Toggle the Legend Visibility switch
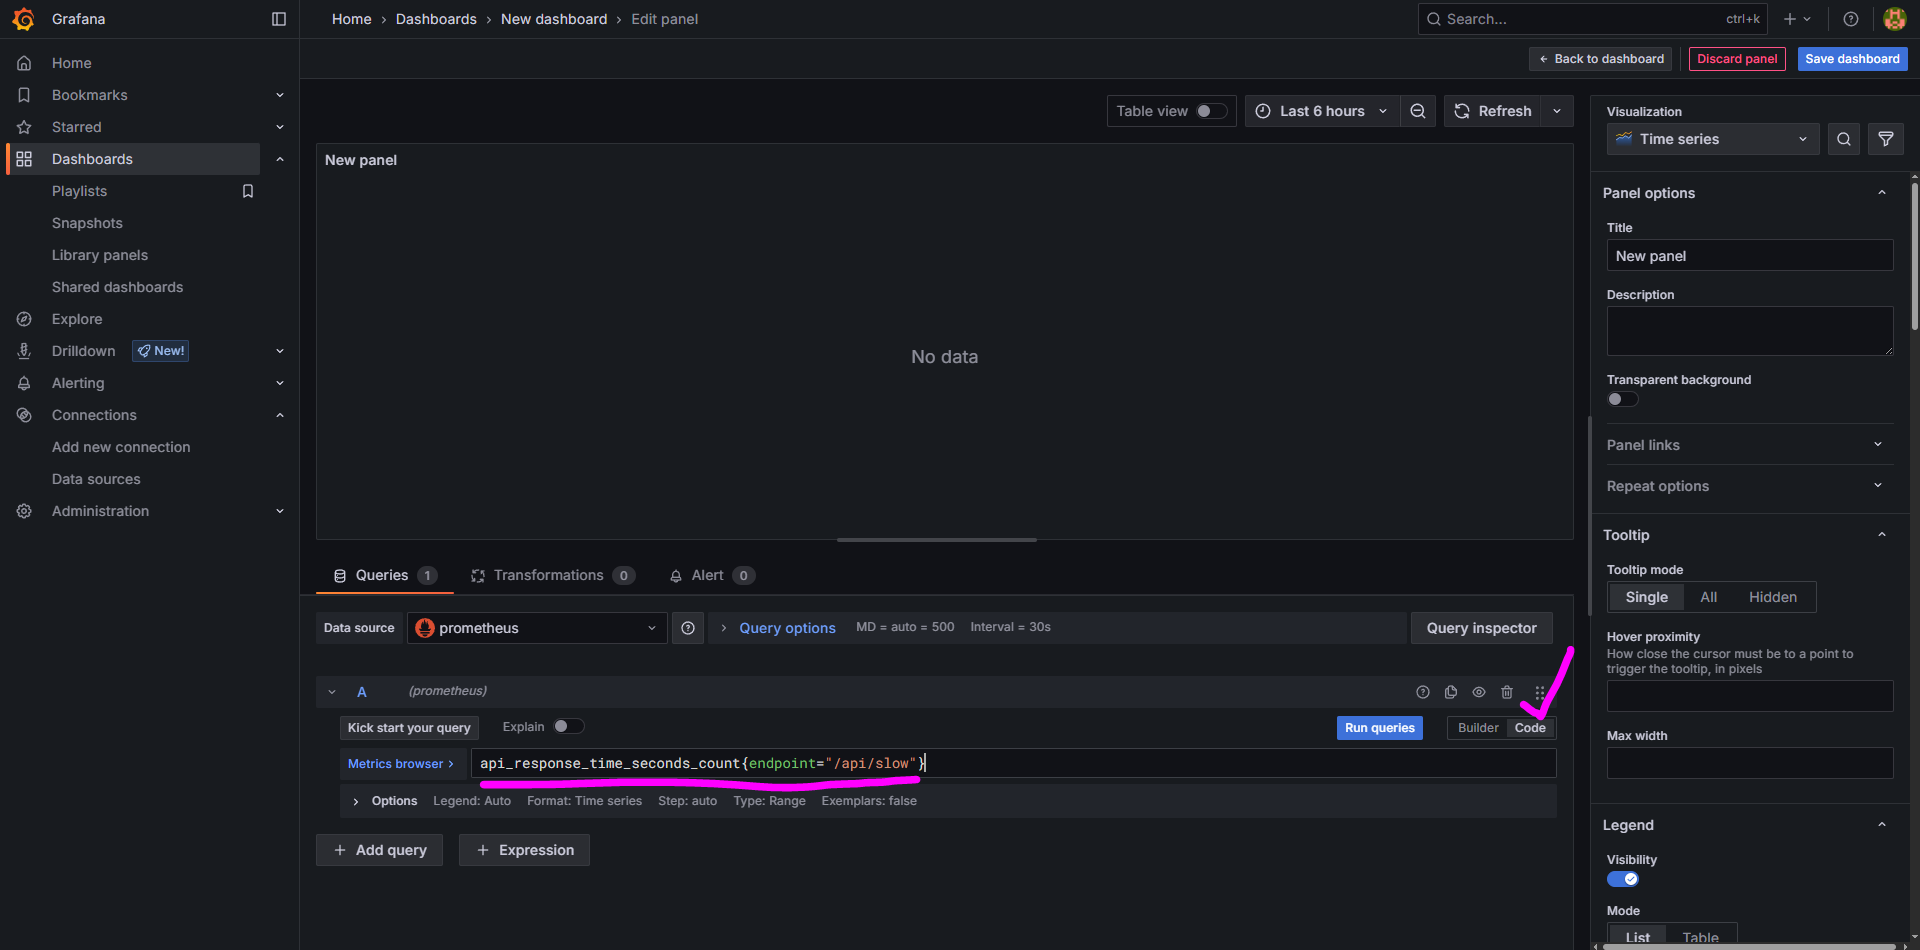The image size is (1920, 950). [x=1622, y=879]
